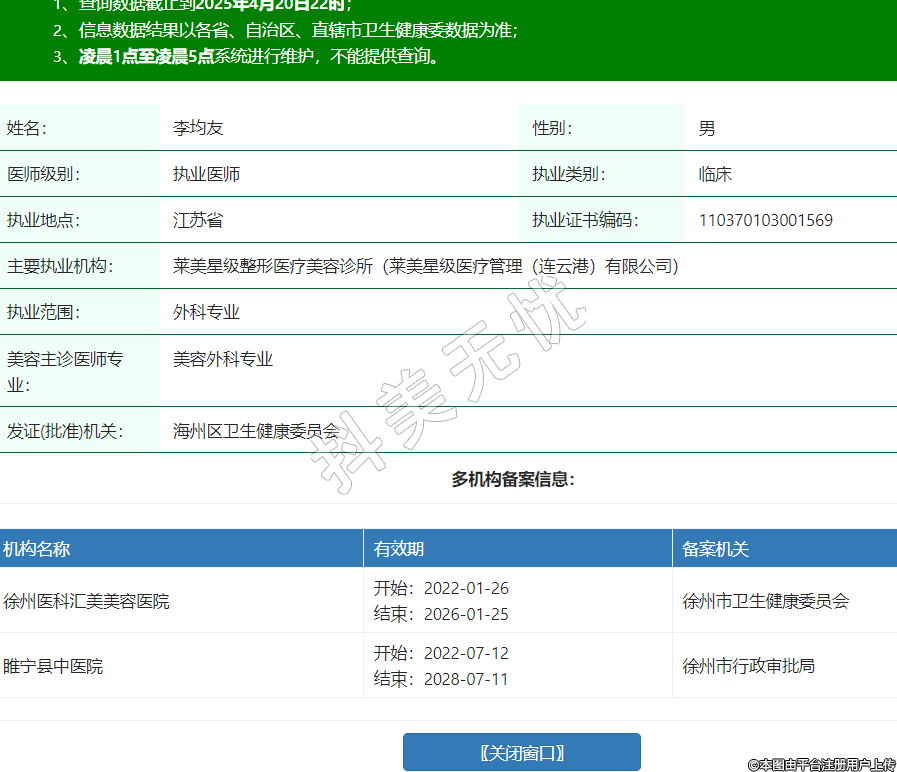The height and width of the screenshot is (772, 897).
Task: Click the 执业医师 physician level value
Action: (x=206, y=174)
